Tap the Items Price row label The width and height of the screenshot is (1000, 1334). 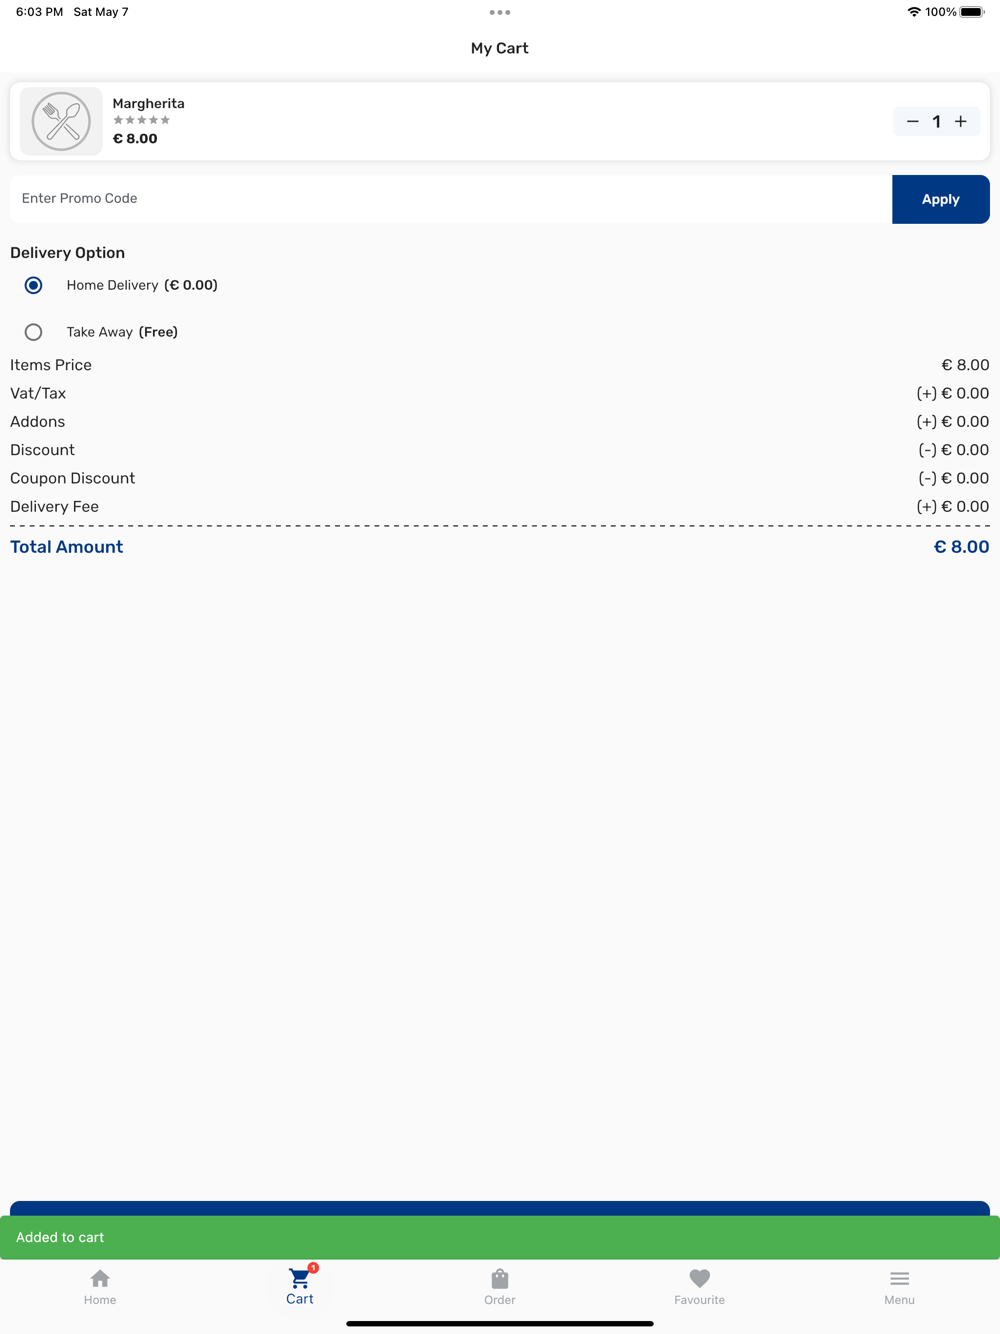pyautogui.click(x=51, y=365)
